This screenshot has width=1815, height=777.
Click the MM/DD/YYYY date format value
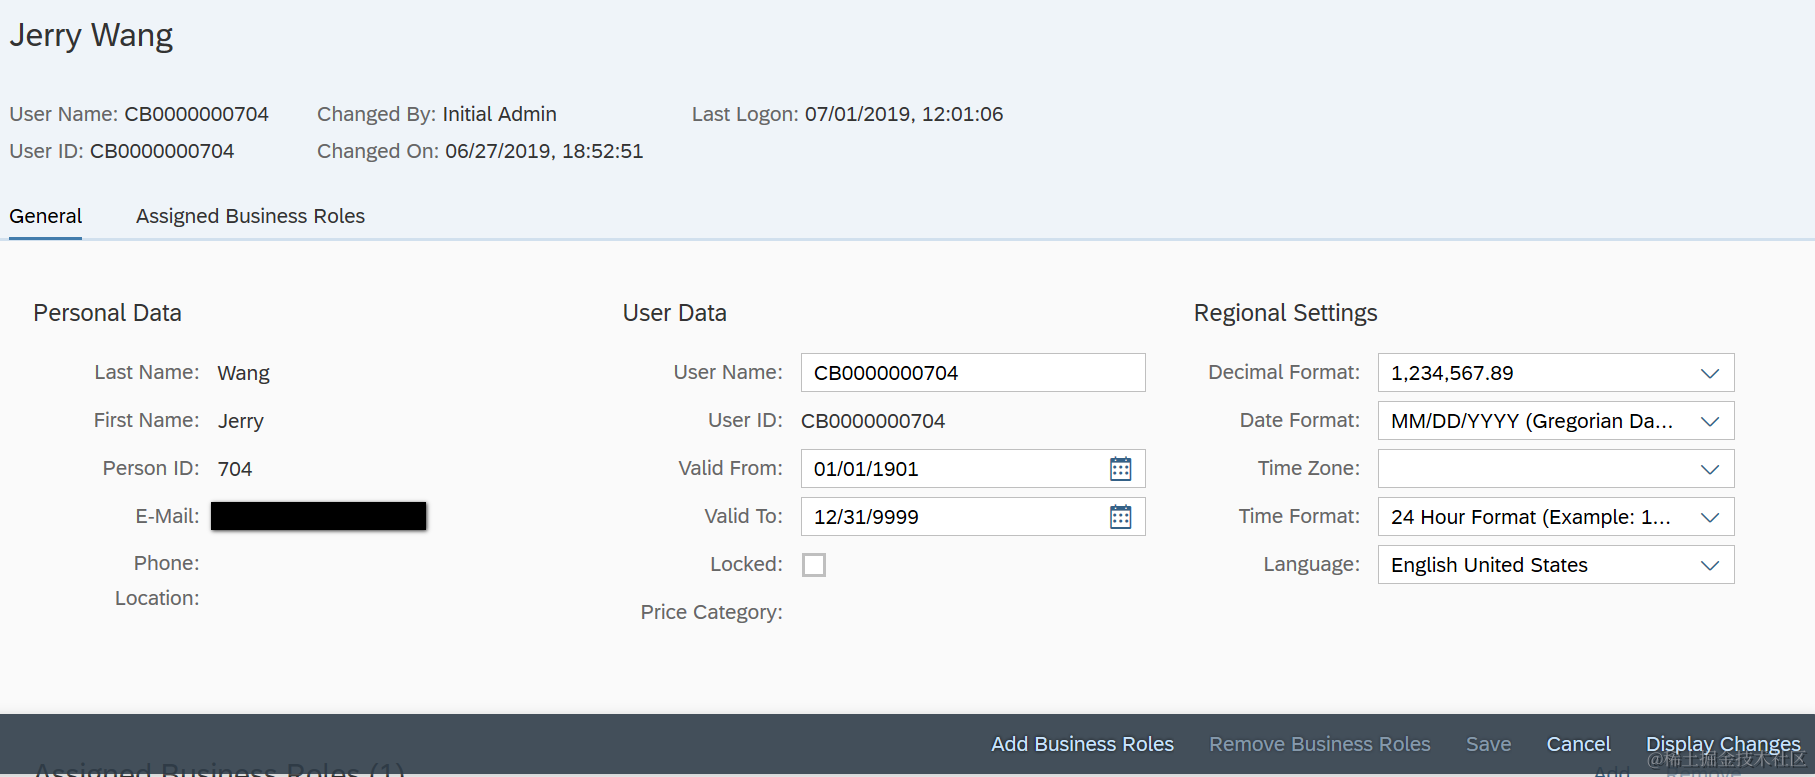[1531, 421]
